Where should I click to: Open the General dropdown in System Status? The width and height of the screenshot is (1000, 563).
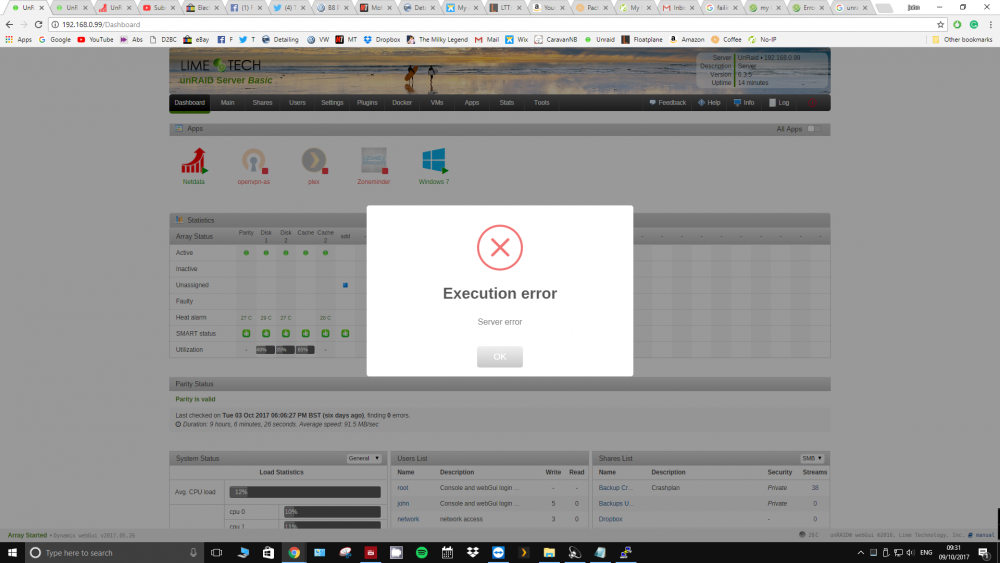tap(364, 458)
